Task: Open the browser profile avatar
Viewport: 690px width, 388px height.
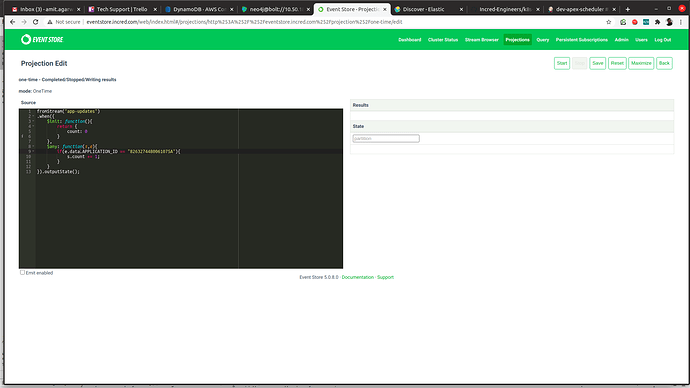Action: click(x=669, y=22)
